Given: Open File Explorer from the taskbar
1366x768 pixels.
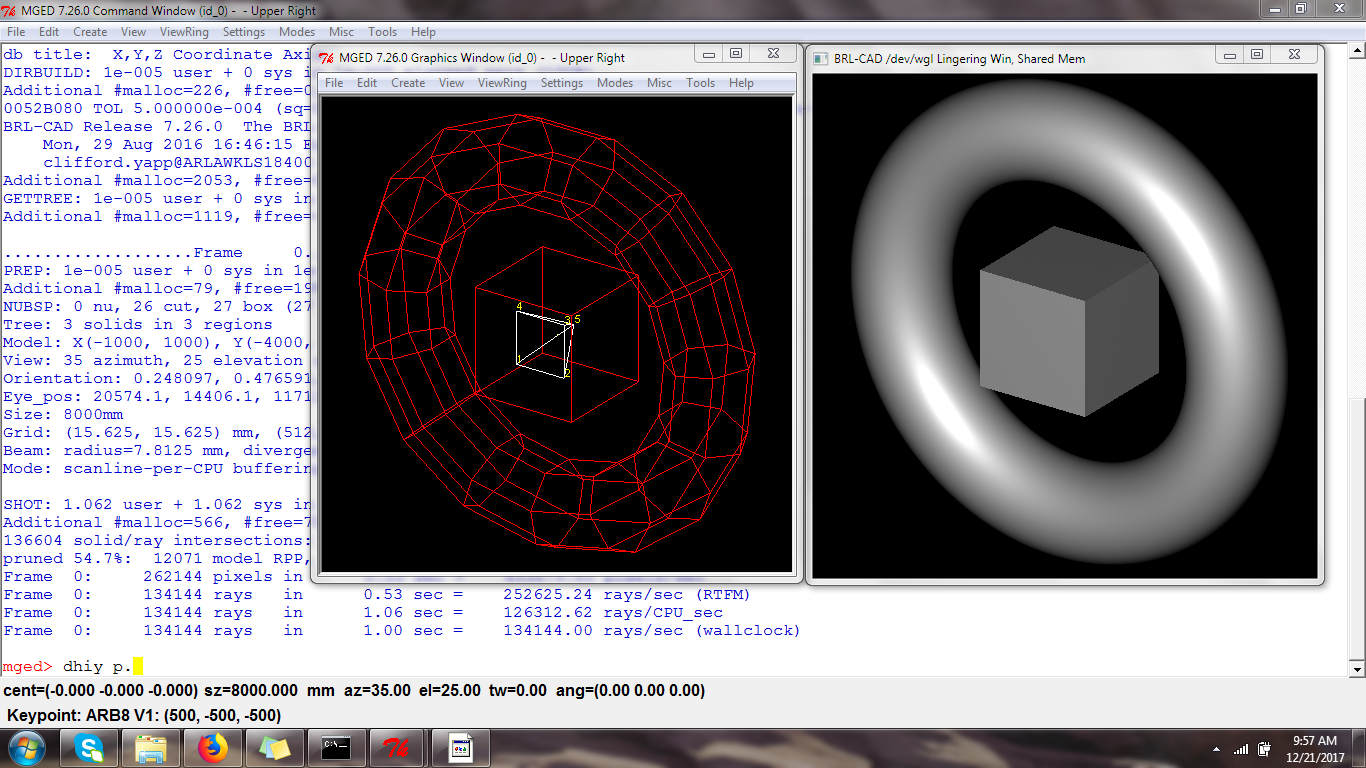Looking at the screenshot, I should 151,747.
